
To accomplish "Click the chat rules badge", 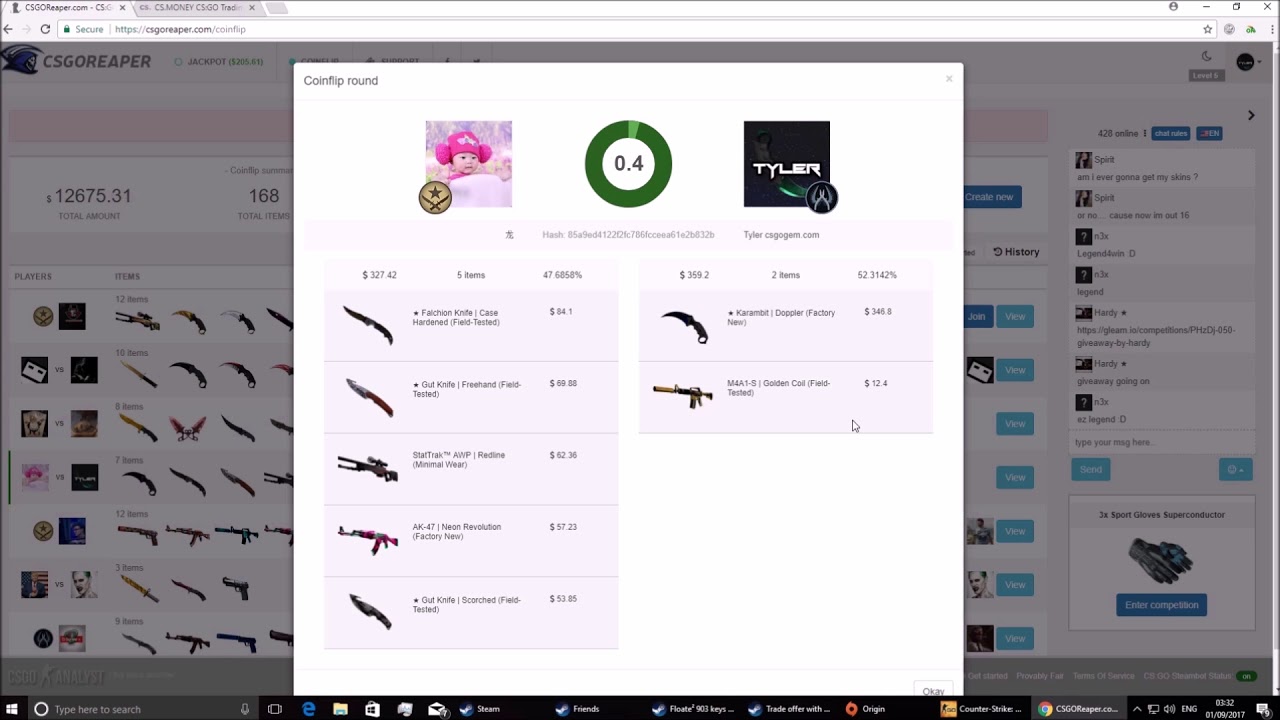I will 1171,133.
